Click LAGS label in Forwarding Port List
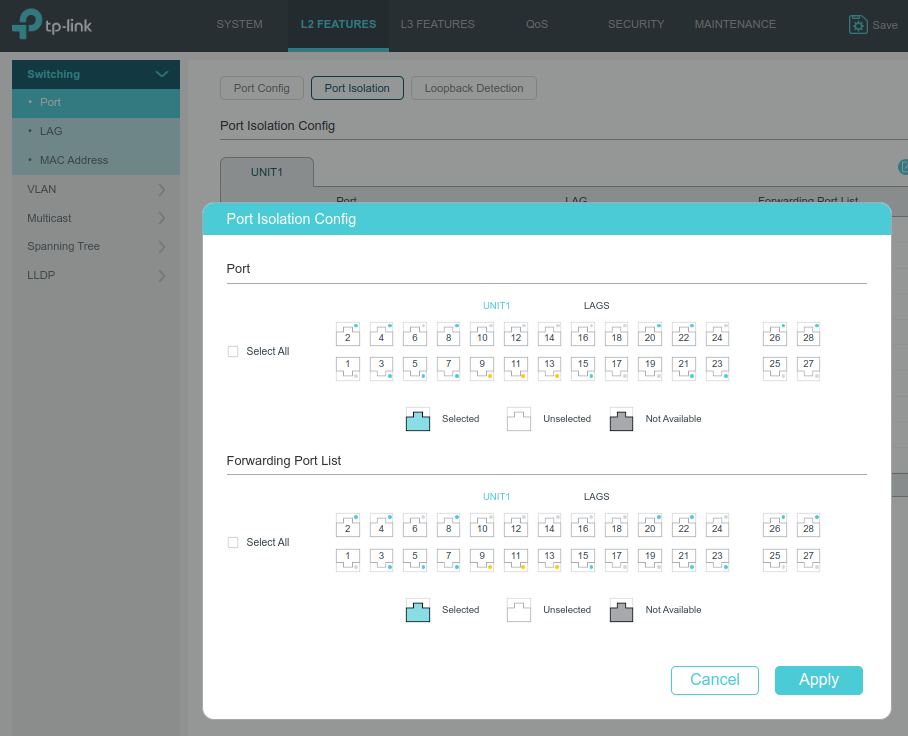This screenshot has height=736, width=908. [596, 497]
